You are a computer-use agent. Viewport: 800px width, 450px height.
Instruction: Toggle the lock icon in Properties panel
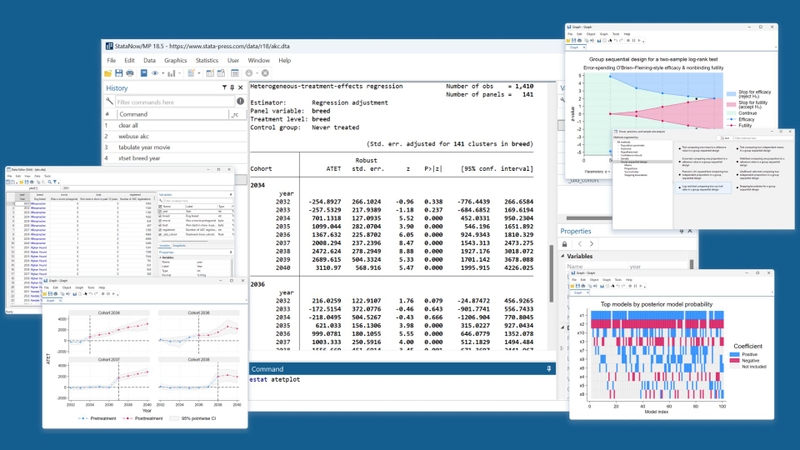coord(565,244)
